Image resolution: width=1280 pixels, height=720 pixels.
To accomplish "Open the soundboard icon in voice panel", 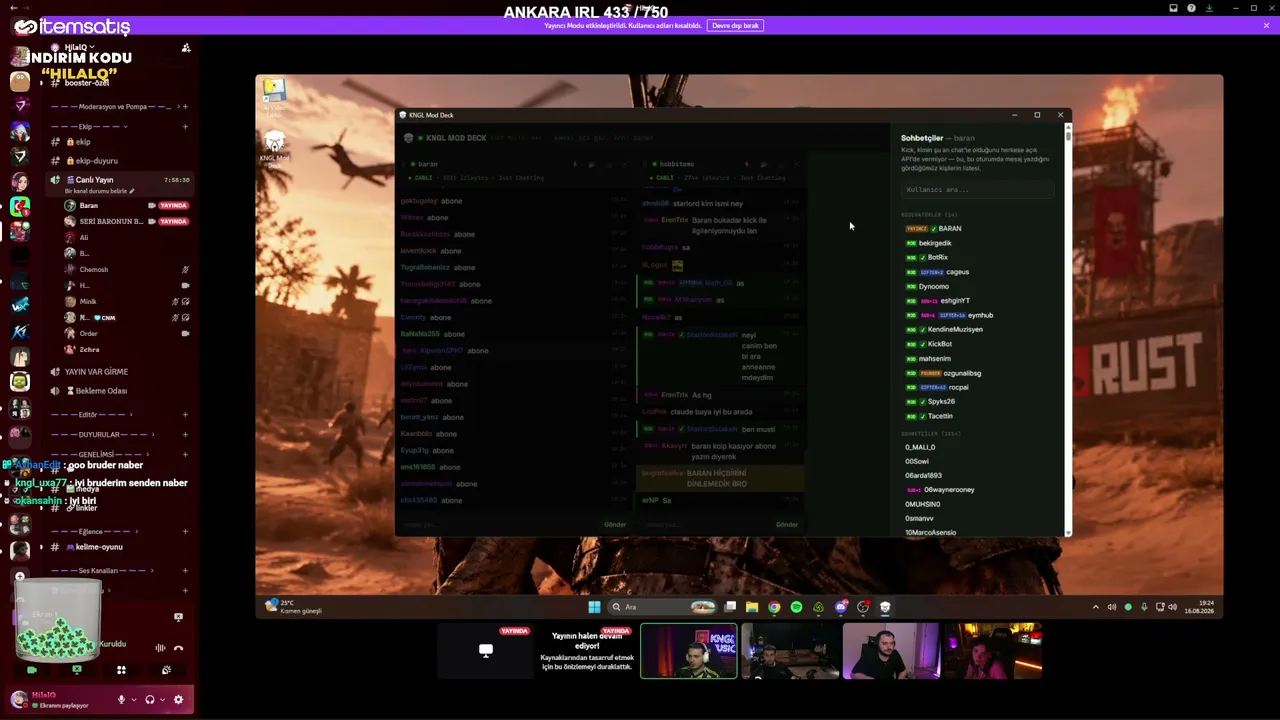I will click(x=166, y=670).
